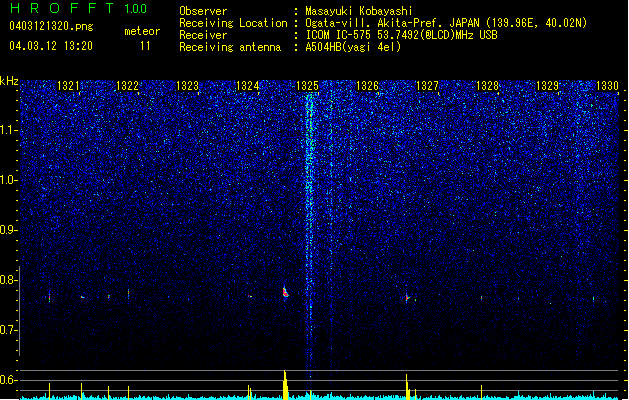Click the 1.1 kHz frequency label
629x400 pixels.
[9, 130]
